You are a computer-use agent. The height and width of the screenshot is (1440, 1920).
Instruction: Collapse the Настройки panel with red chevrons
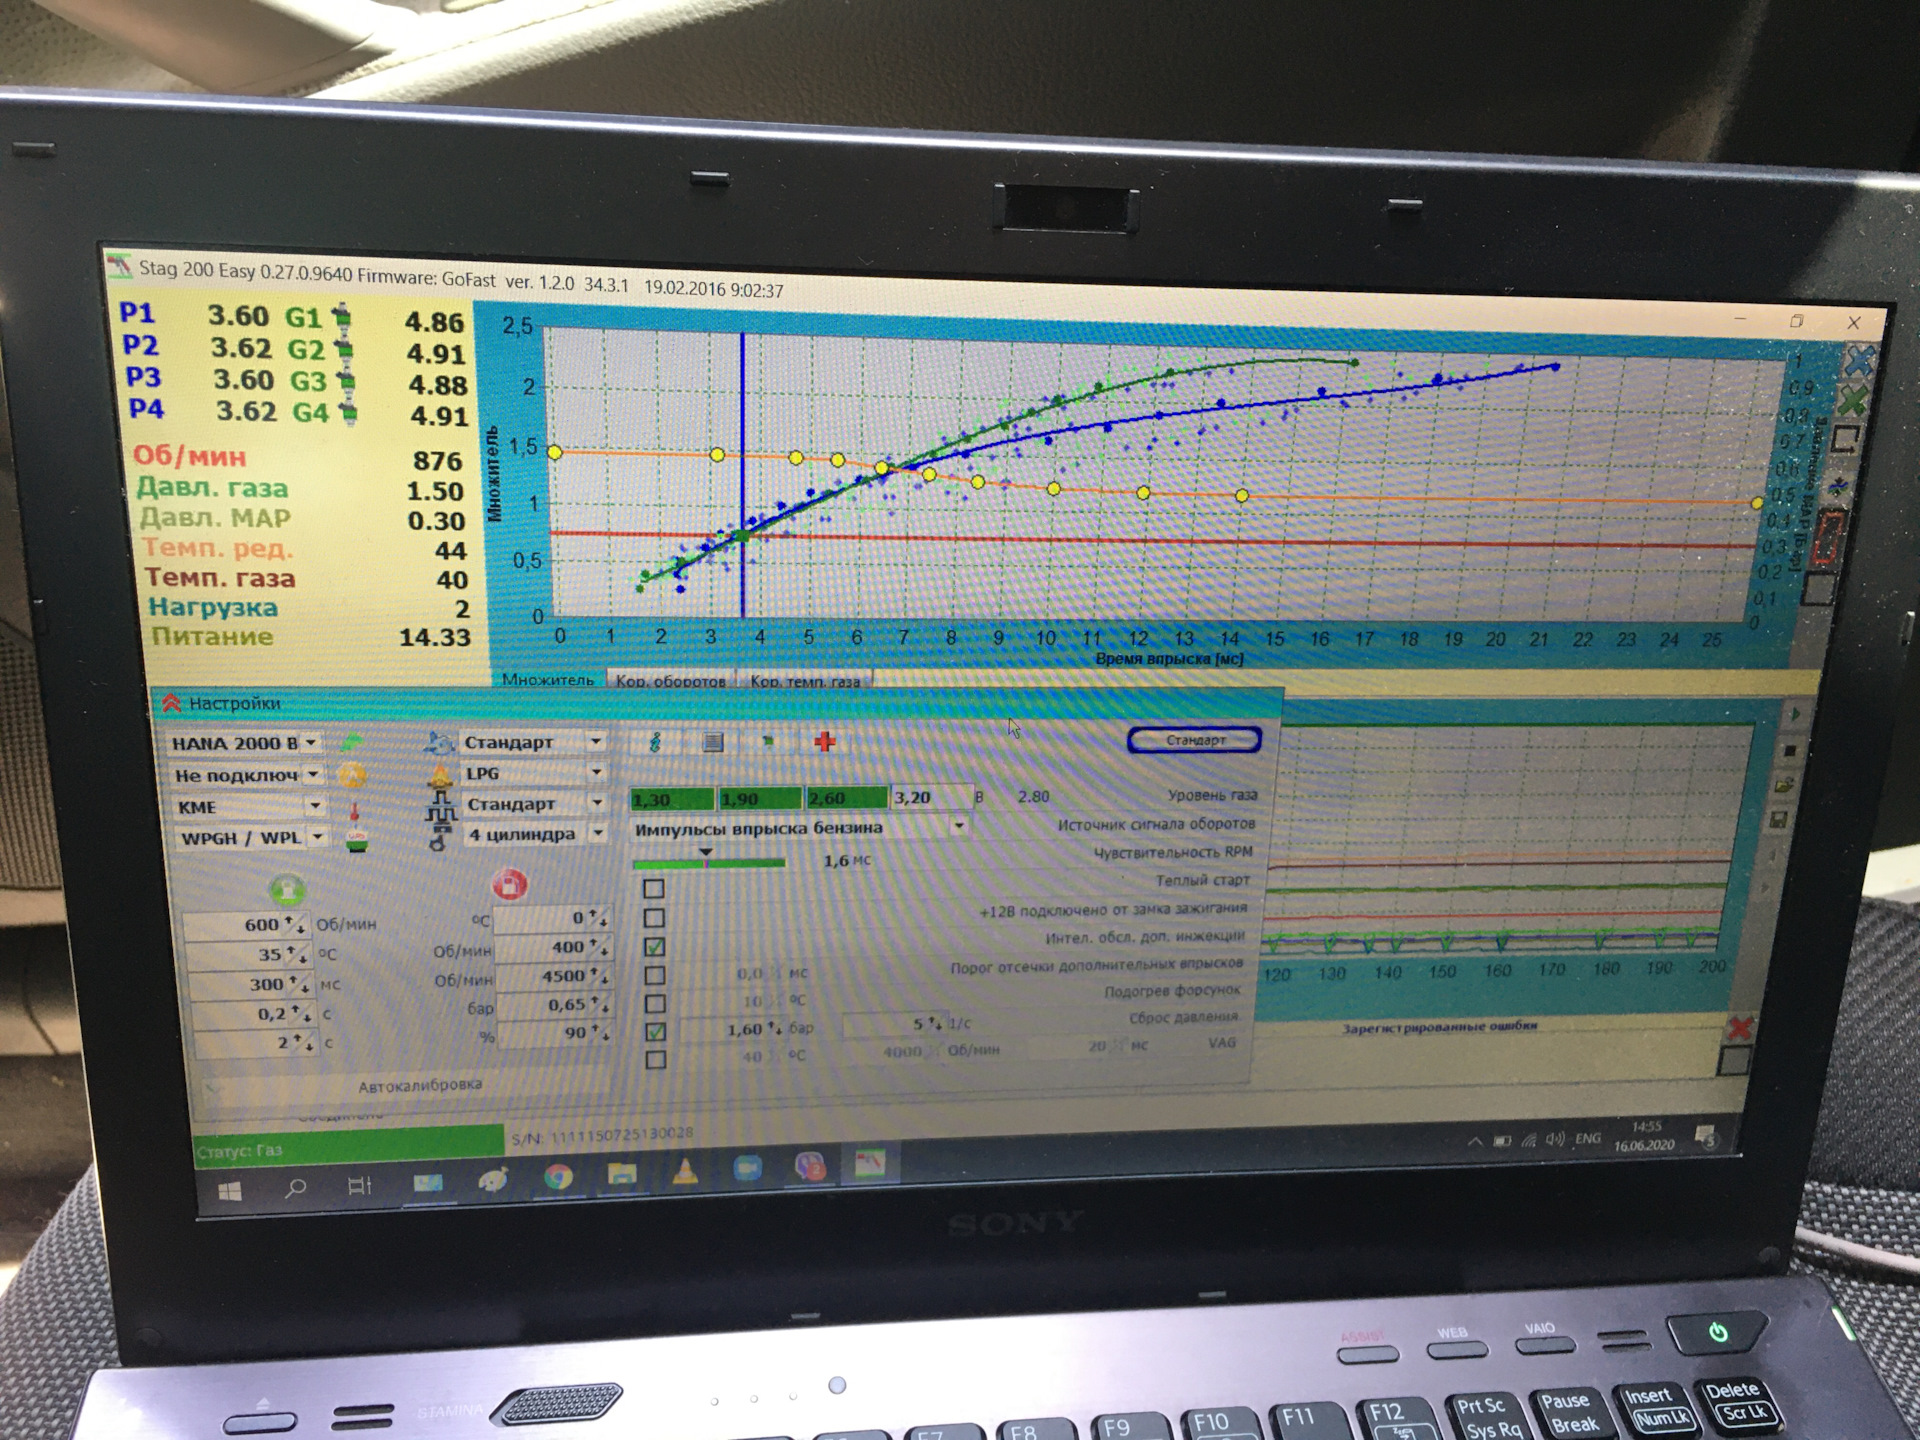(x=172, y=703)
